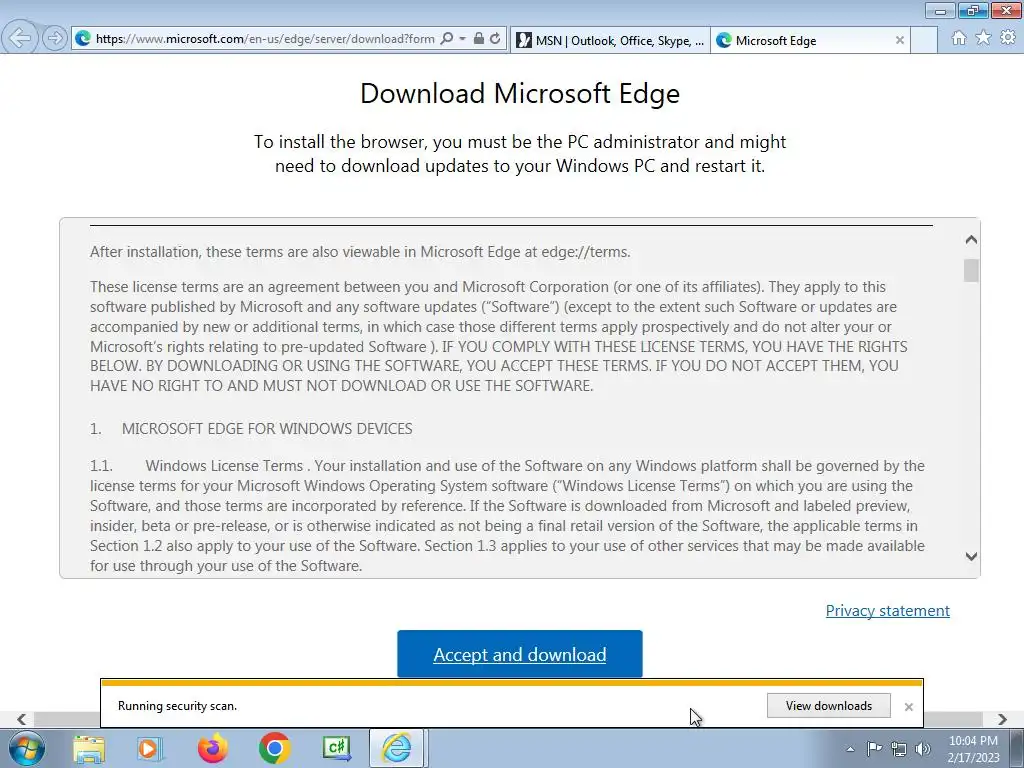Screen dimensions: 1024x768
Task: Close the Microsoft Edge tab
Action: point(900,40)
